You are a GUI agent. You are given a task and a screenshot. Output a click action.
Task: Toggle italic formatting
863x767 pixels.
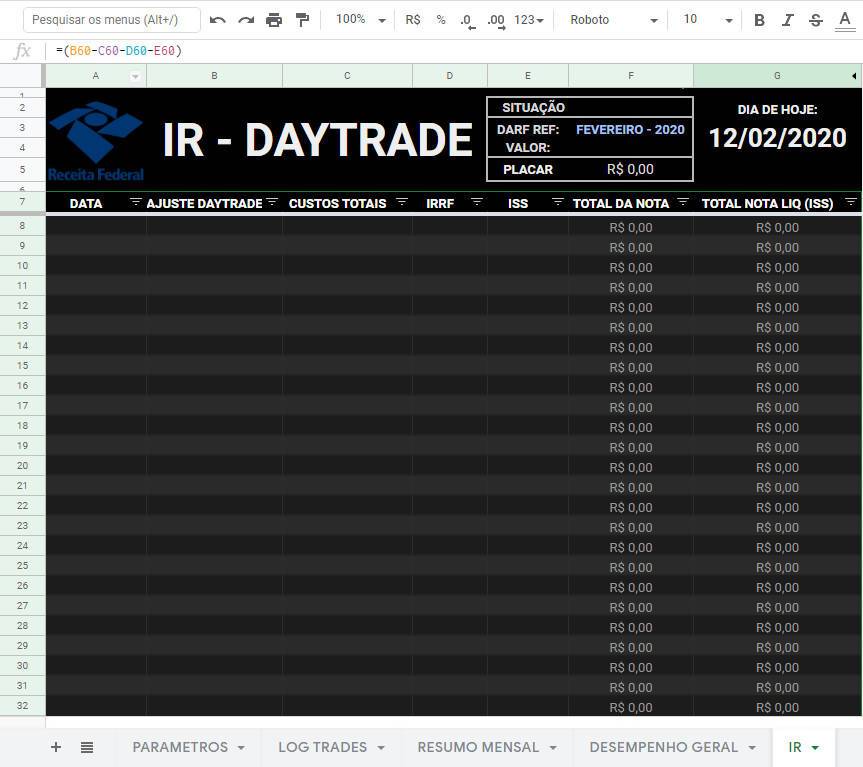pos(787,20)
